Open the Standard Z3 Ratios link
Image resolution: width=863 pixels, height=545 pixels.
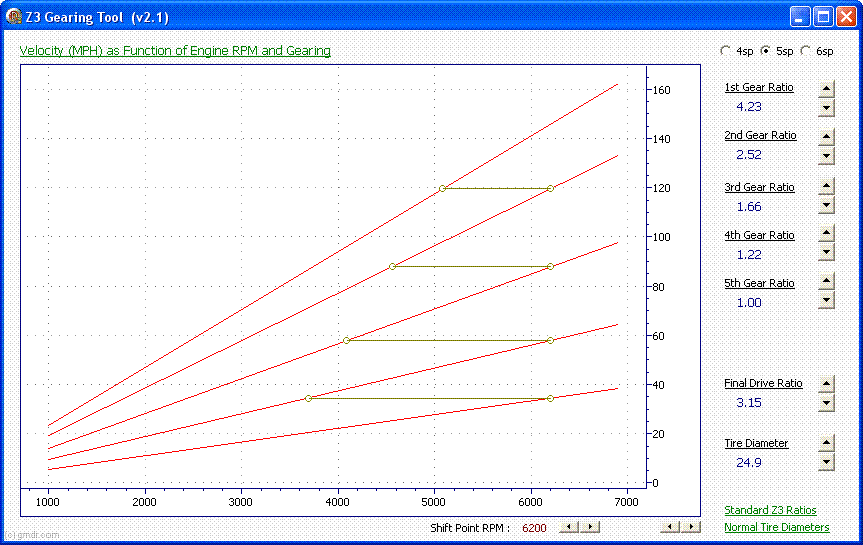pyautogui.click(x=770, y=510)
